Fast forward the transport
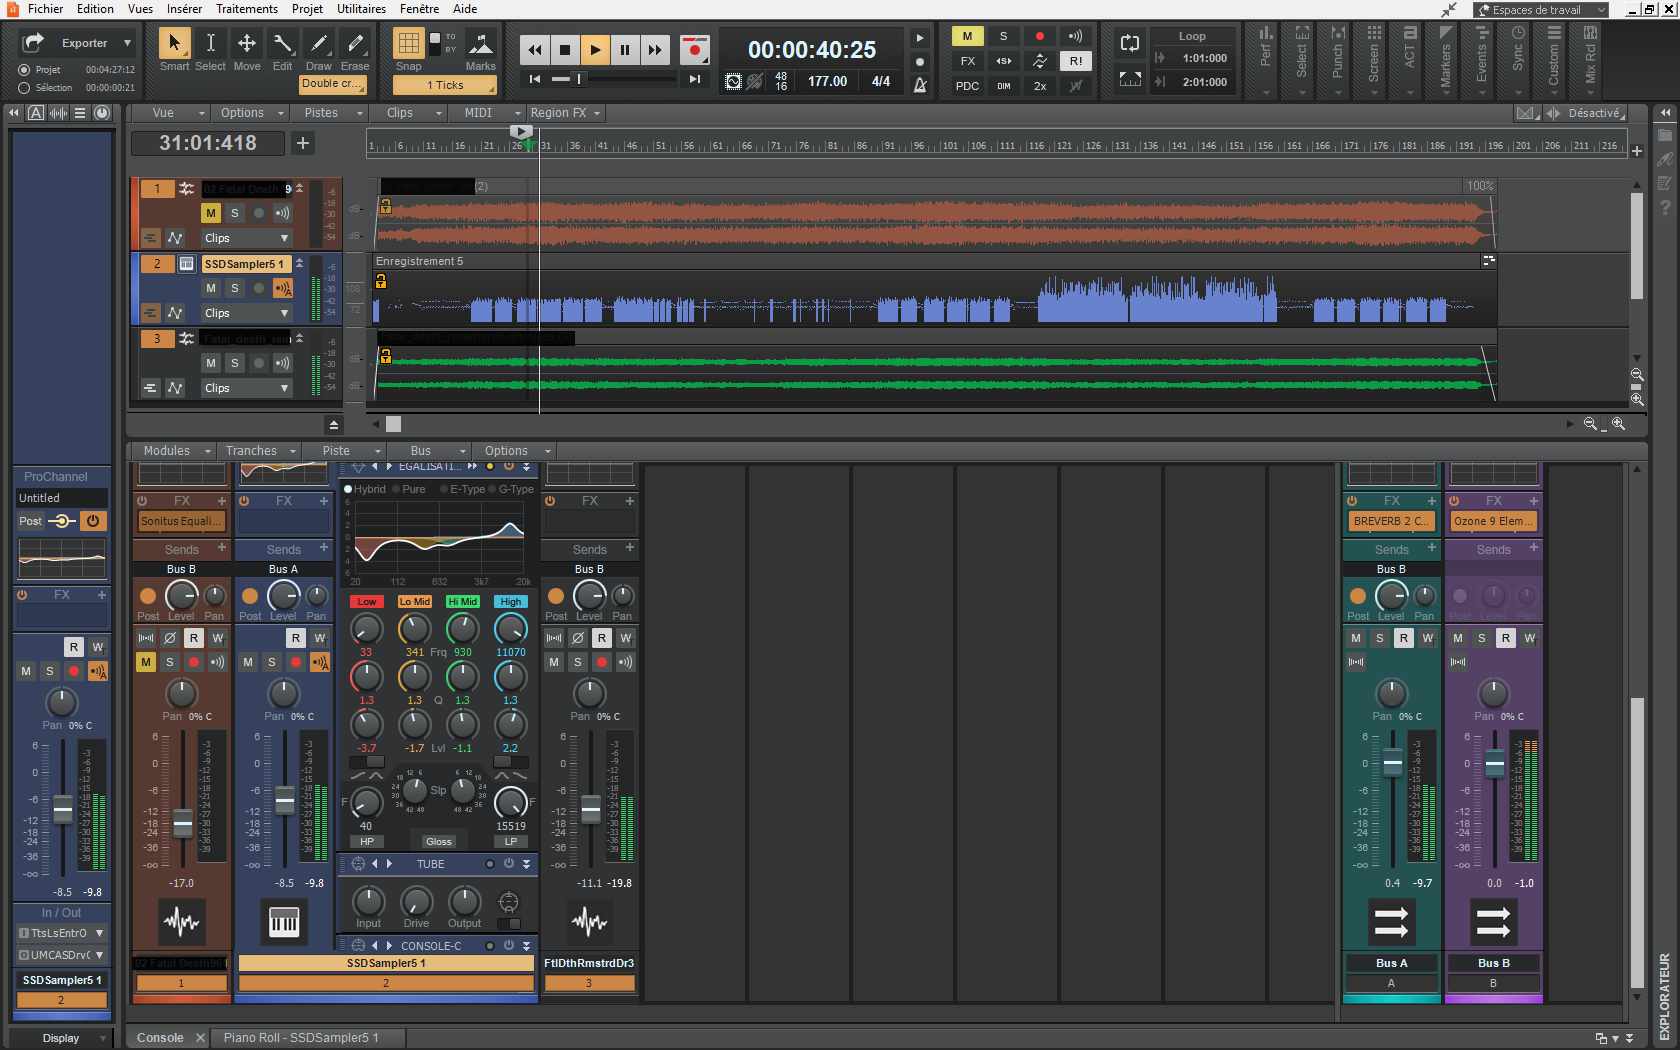 click(x=655, y=49)
